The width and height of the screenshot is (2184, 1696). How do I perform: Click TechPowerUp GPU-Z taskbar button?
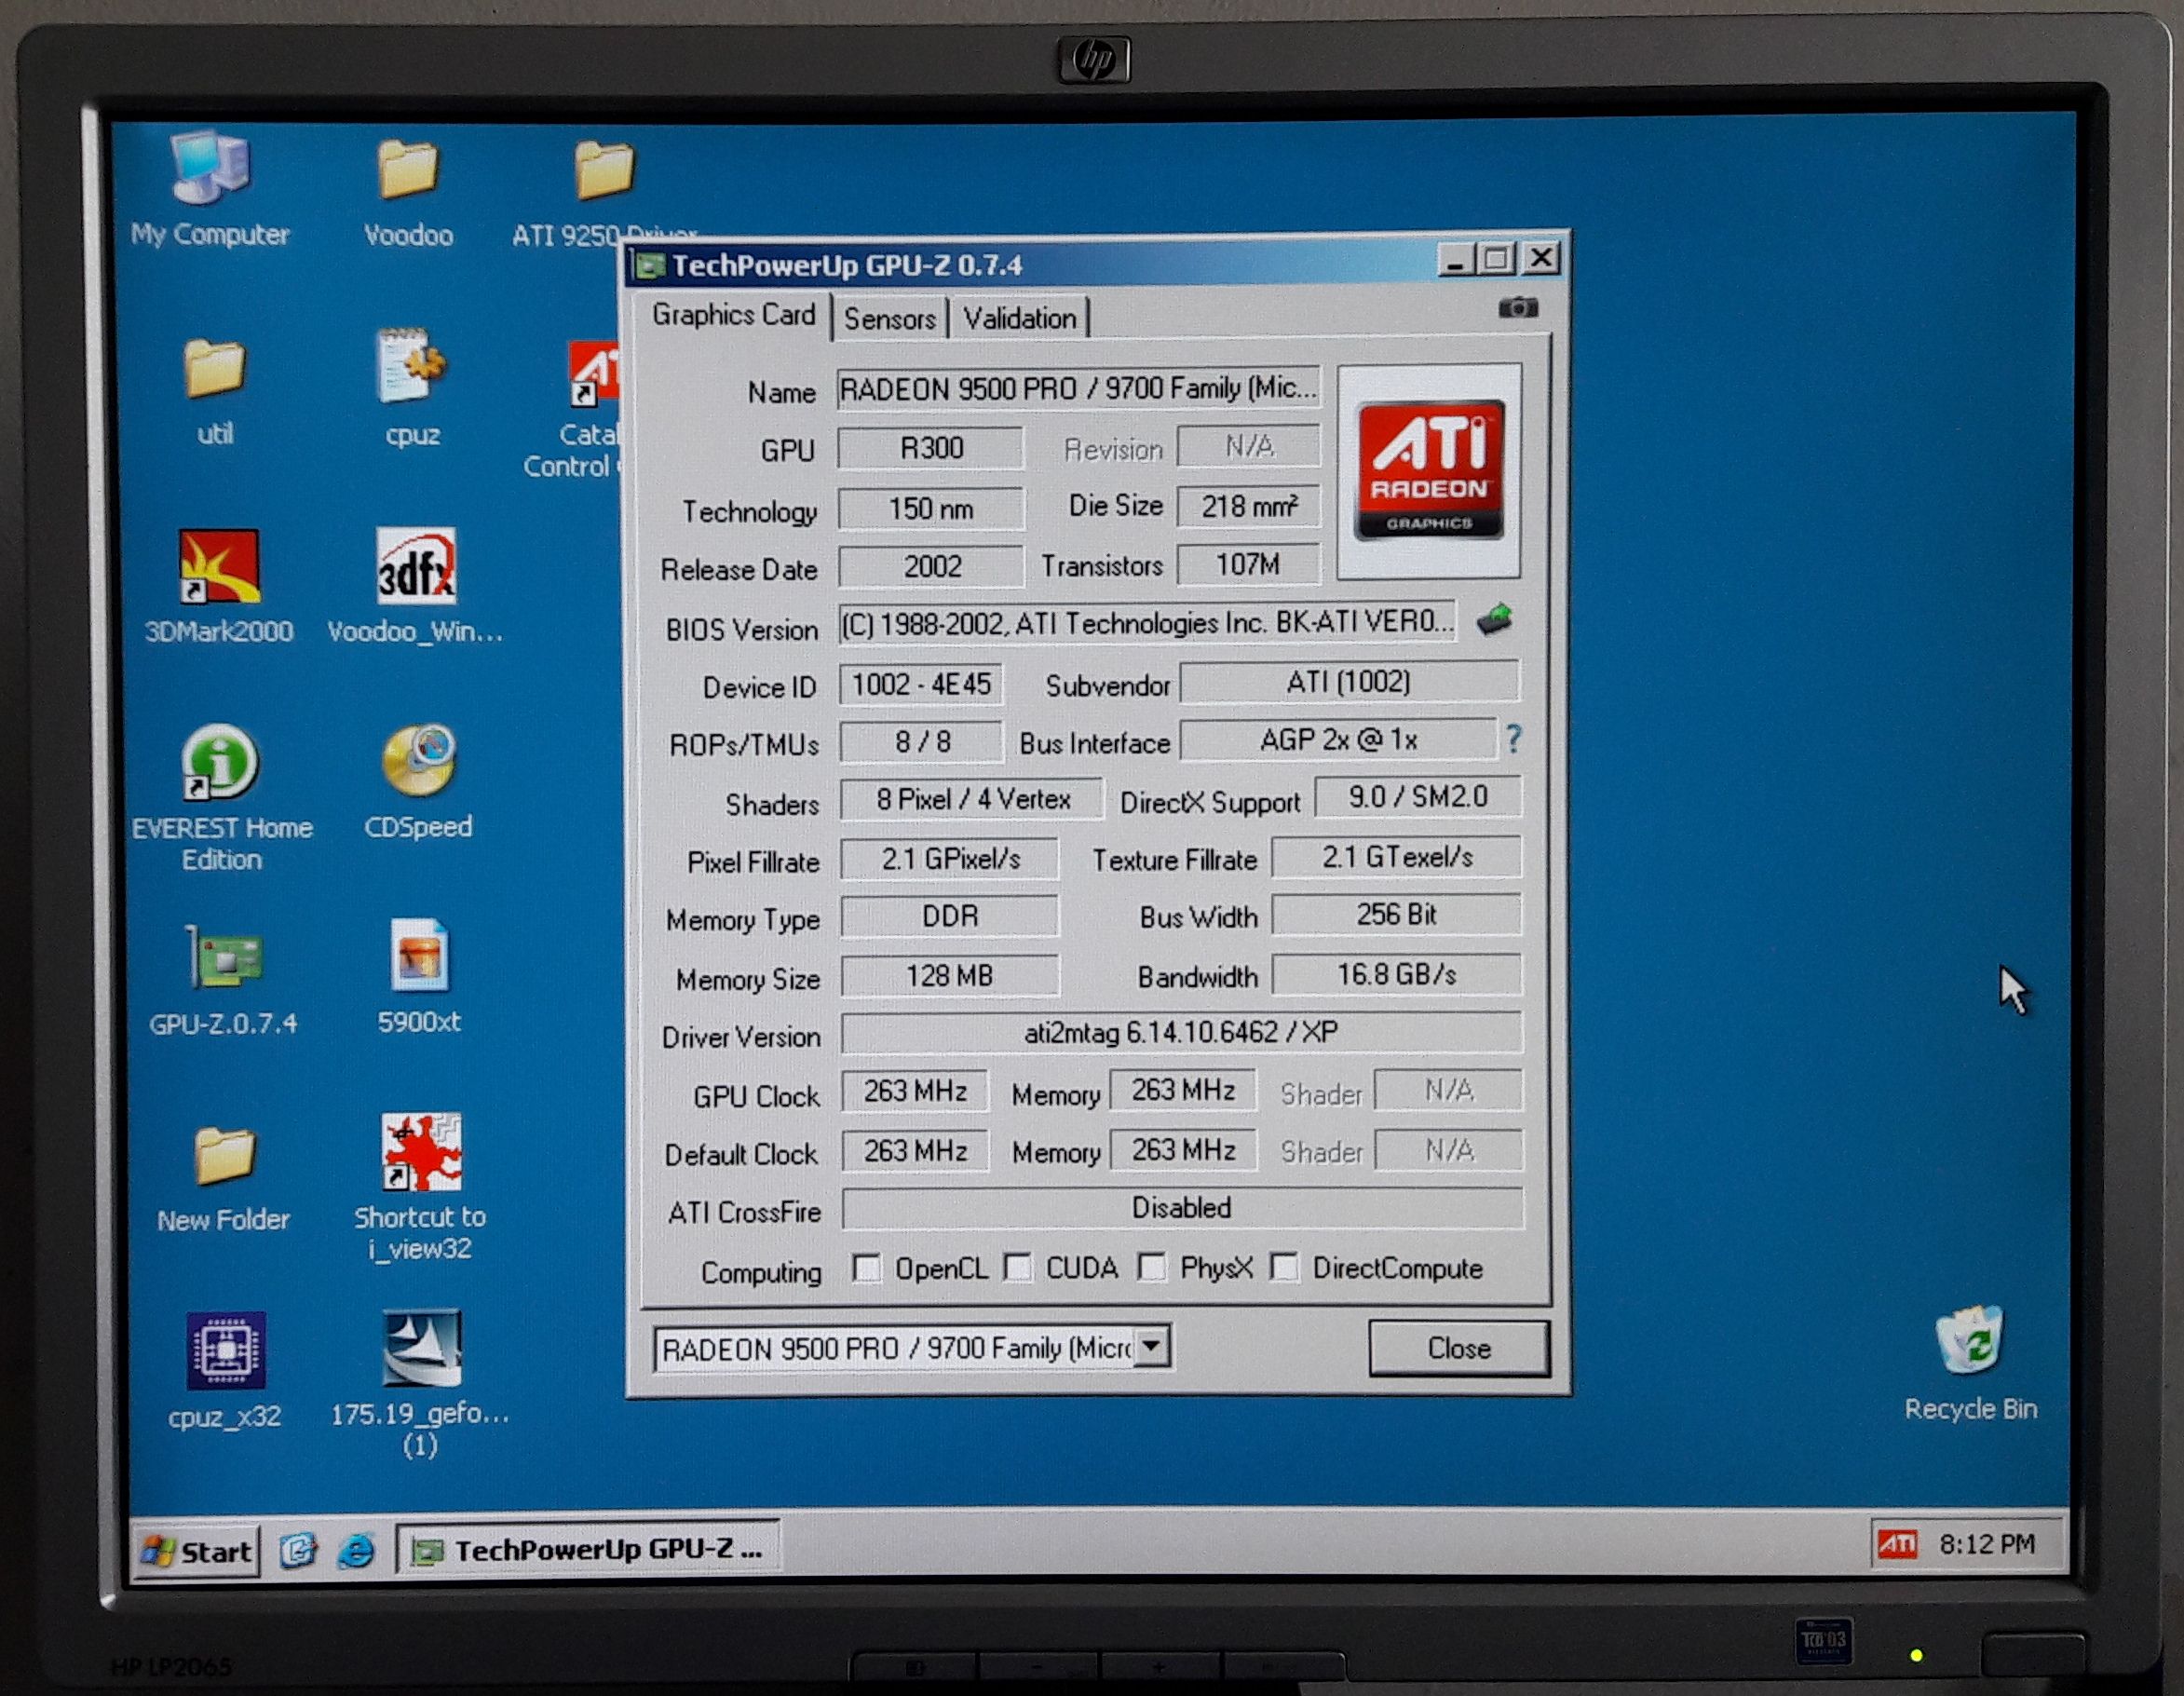coord(588,1550)
